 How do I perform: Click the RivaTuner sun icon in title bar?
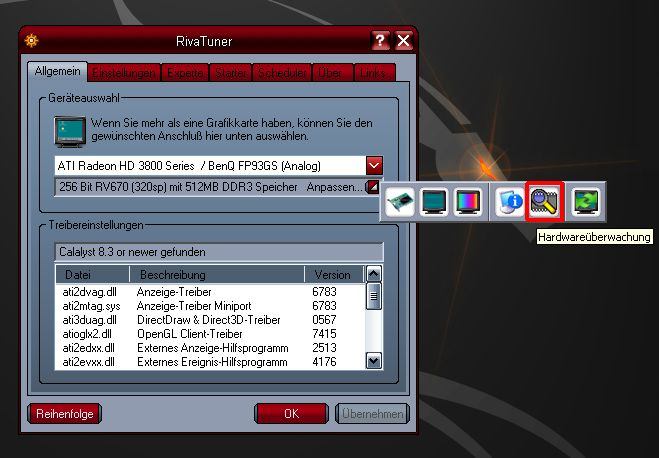[x=32, y=41]
